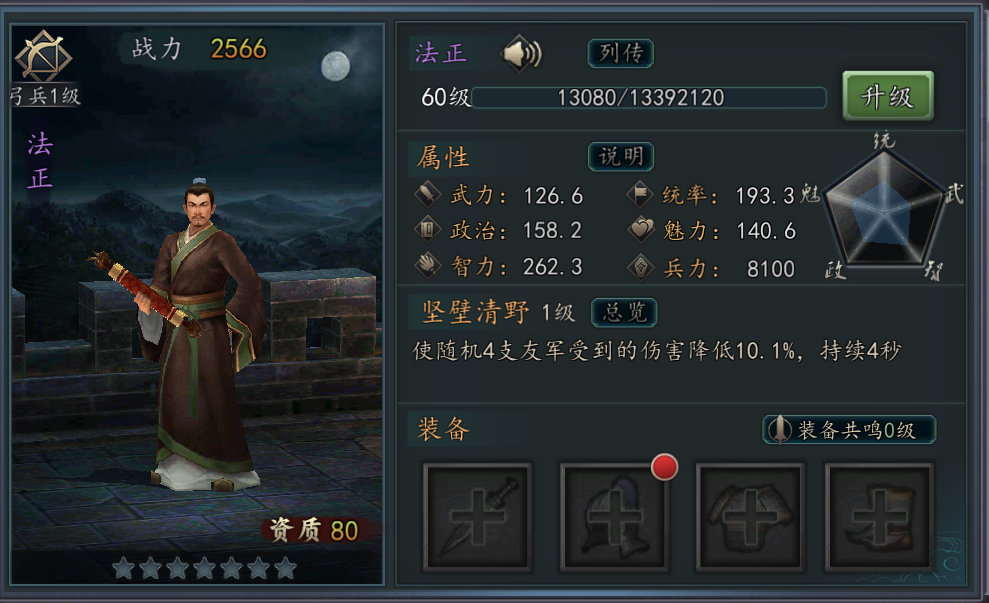Click the experience bar showing 13080/13392120
989x603 pixels.
[648, 98]
